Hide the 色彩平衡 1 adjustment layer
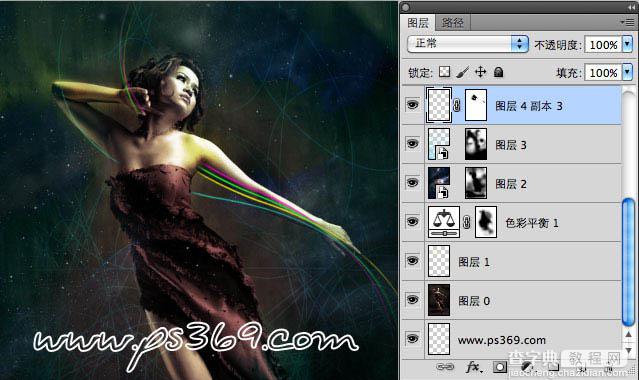 point(412,222)
